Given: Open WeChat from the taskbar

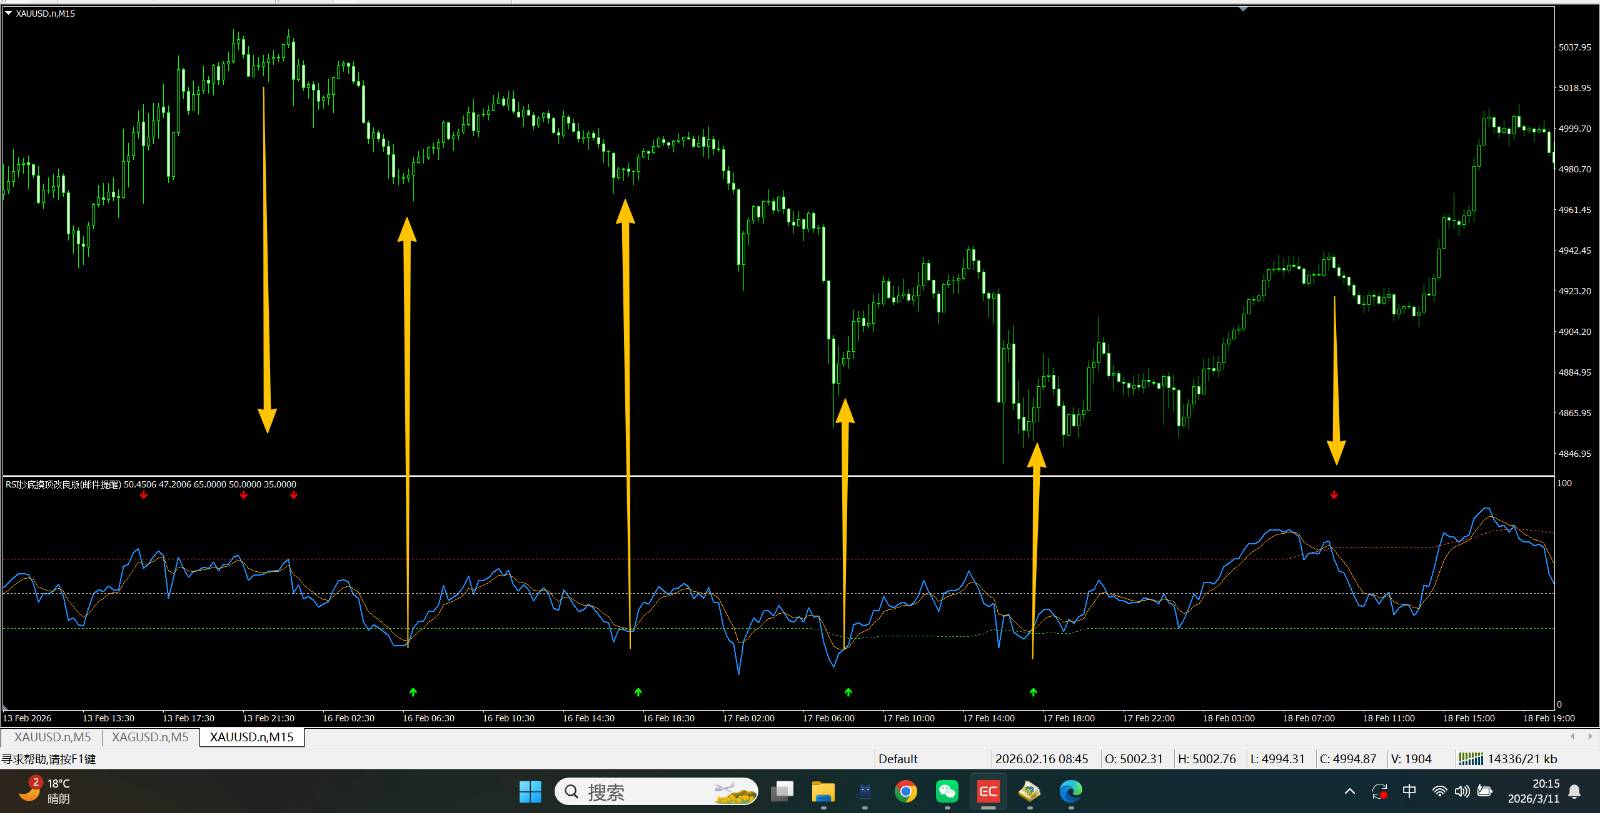Looking at the screenshot, I should tap(947, 792).
